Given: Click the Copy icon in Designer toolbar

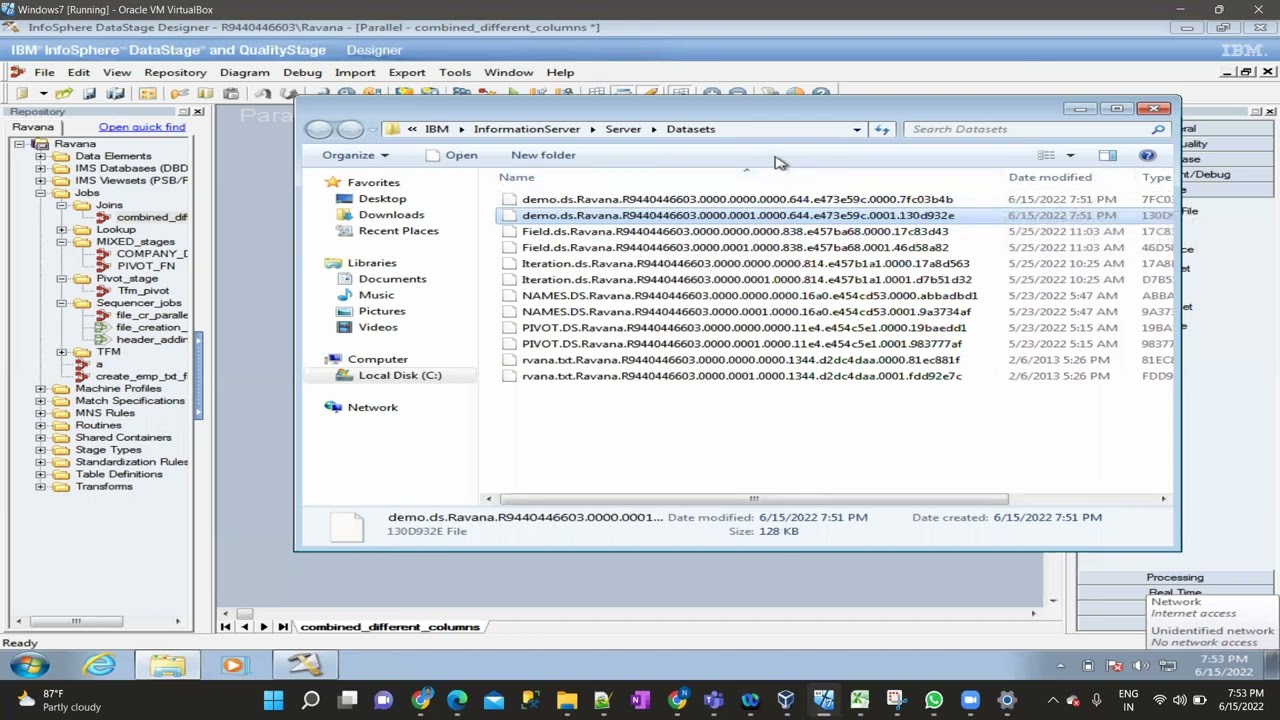Looking at the screenshot, I should [x=205, y=94].
